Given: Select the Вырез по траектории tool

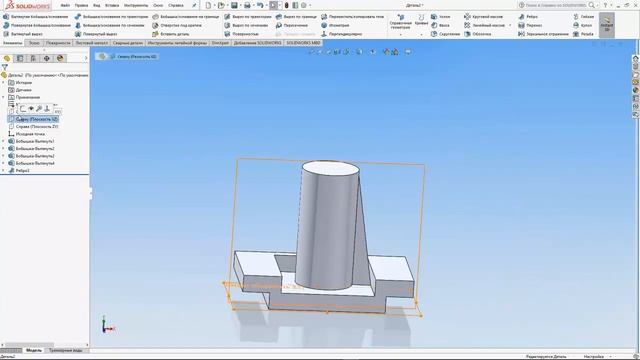Looking at the screenshot, I should [x=248, y=17].
